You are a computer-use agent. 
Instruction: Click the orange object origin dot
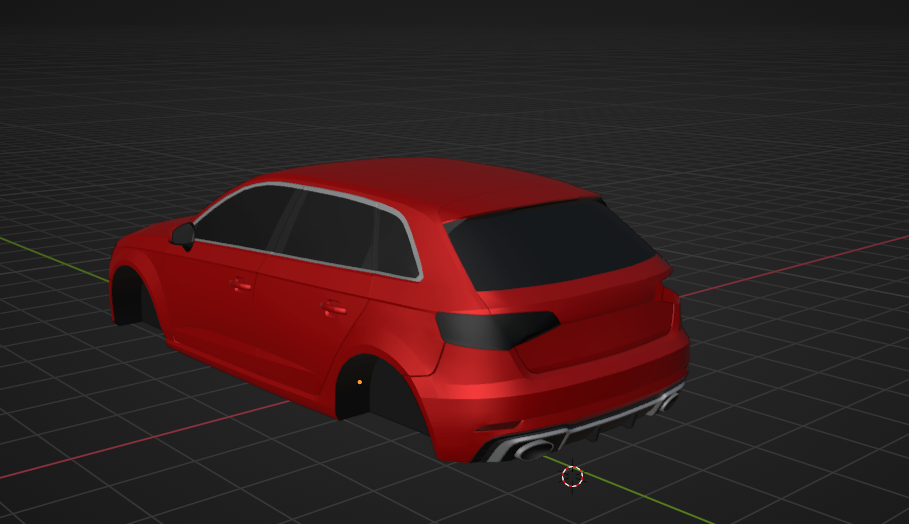360,382
